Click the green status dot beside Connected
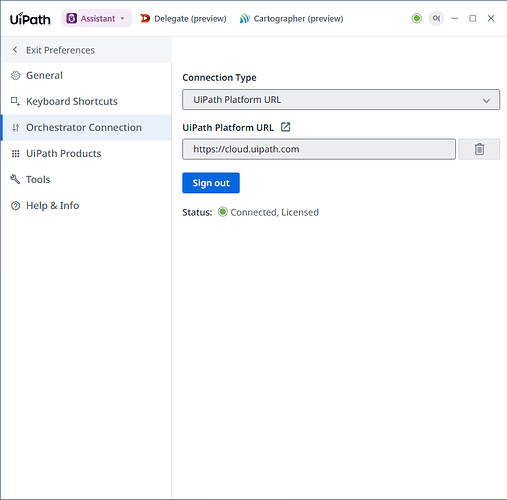Image resolution: width=507 pixels, height=500 pixels. 222,212
